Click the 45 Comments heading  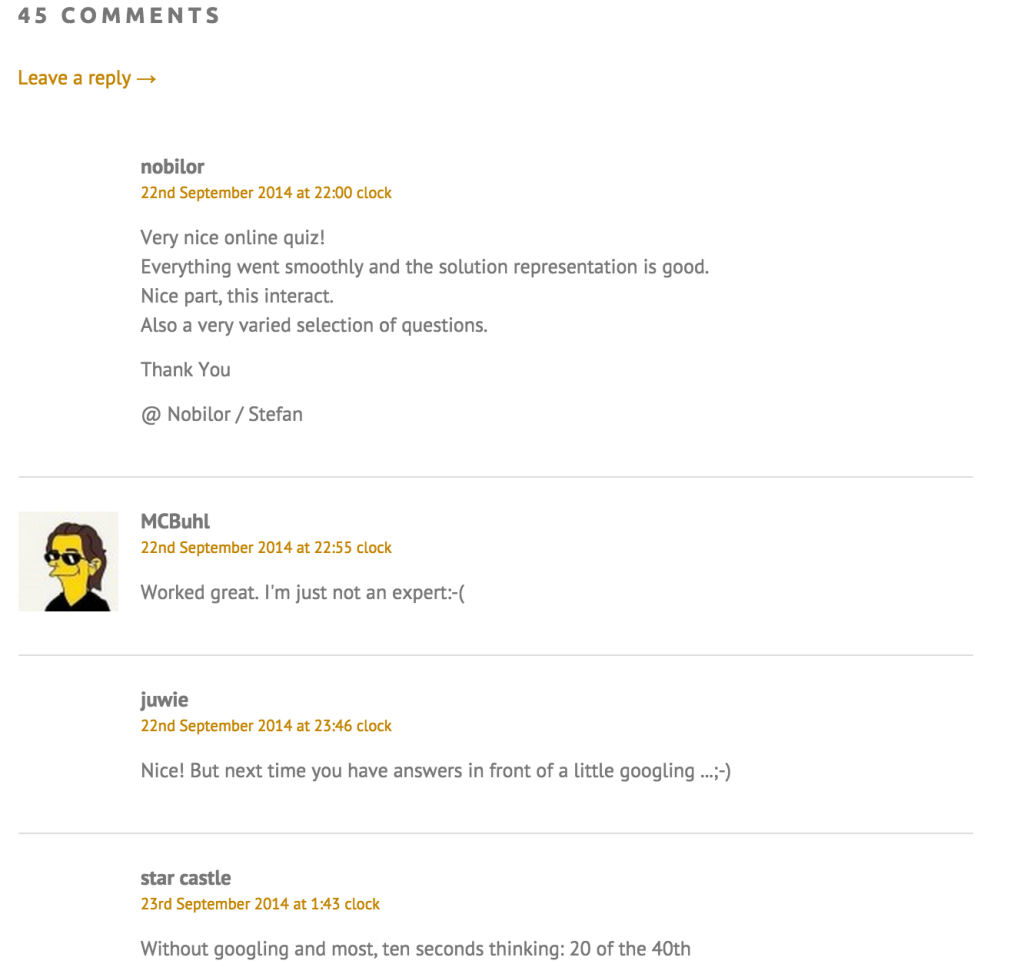click(x=119, y=16)
